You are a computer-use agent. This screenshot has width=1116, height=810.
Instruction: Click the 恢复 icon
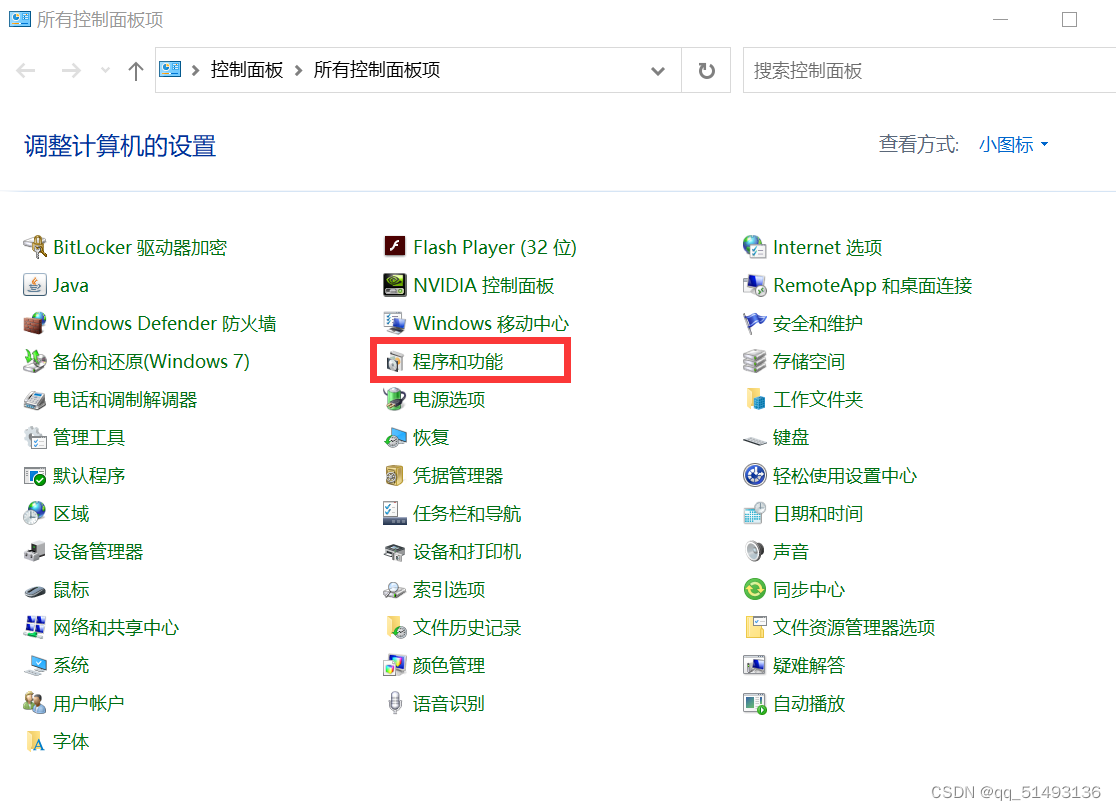[395, 437]
